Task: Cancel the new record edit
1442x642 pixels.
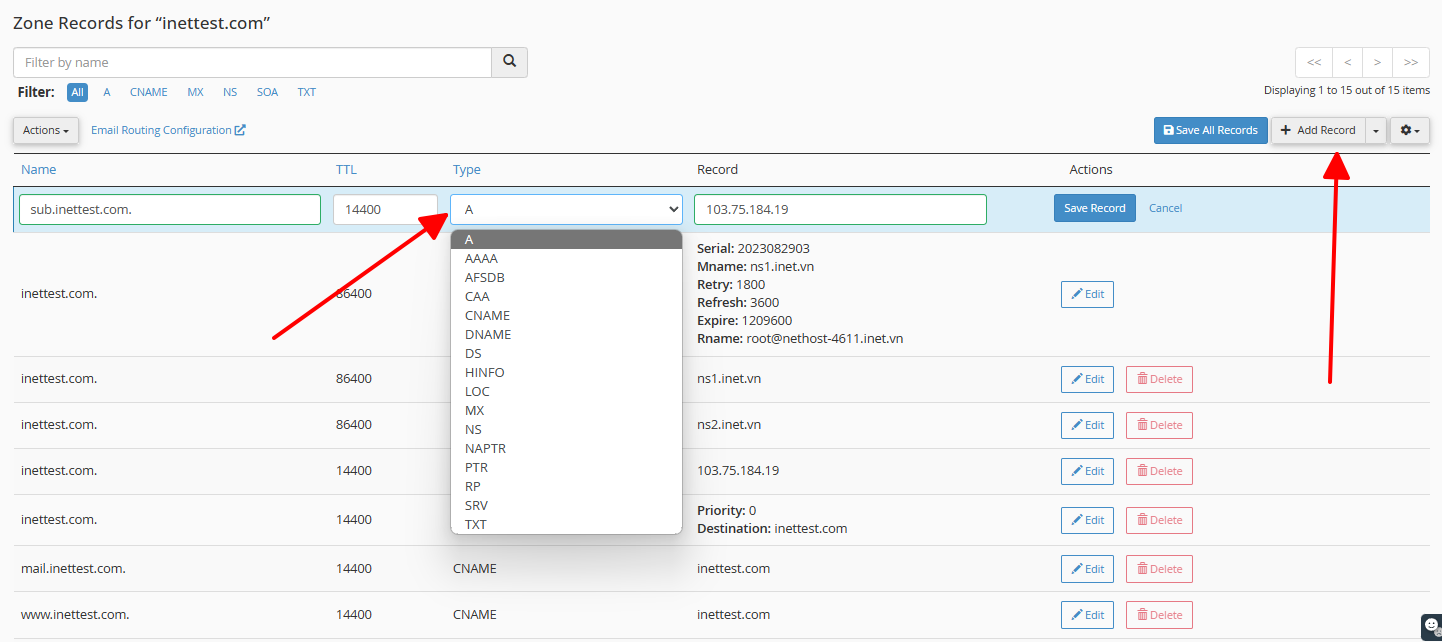Action: point(1165,208)
